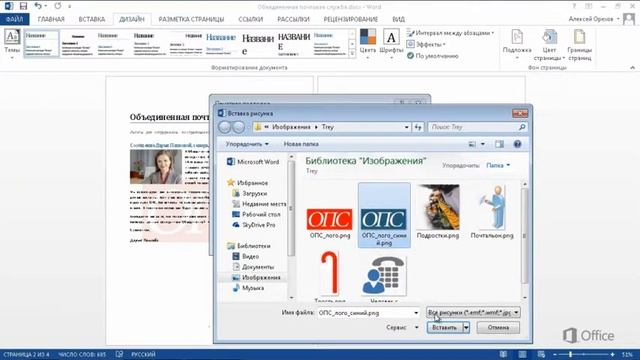Open the Themes (Темы) gallery

click(12, 44)
